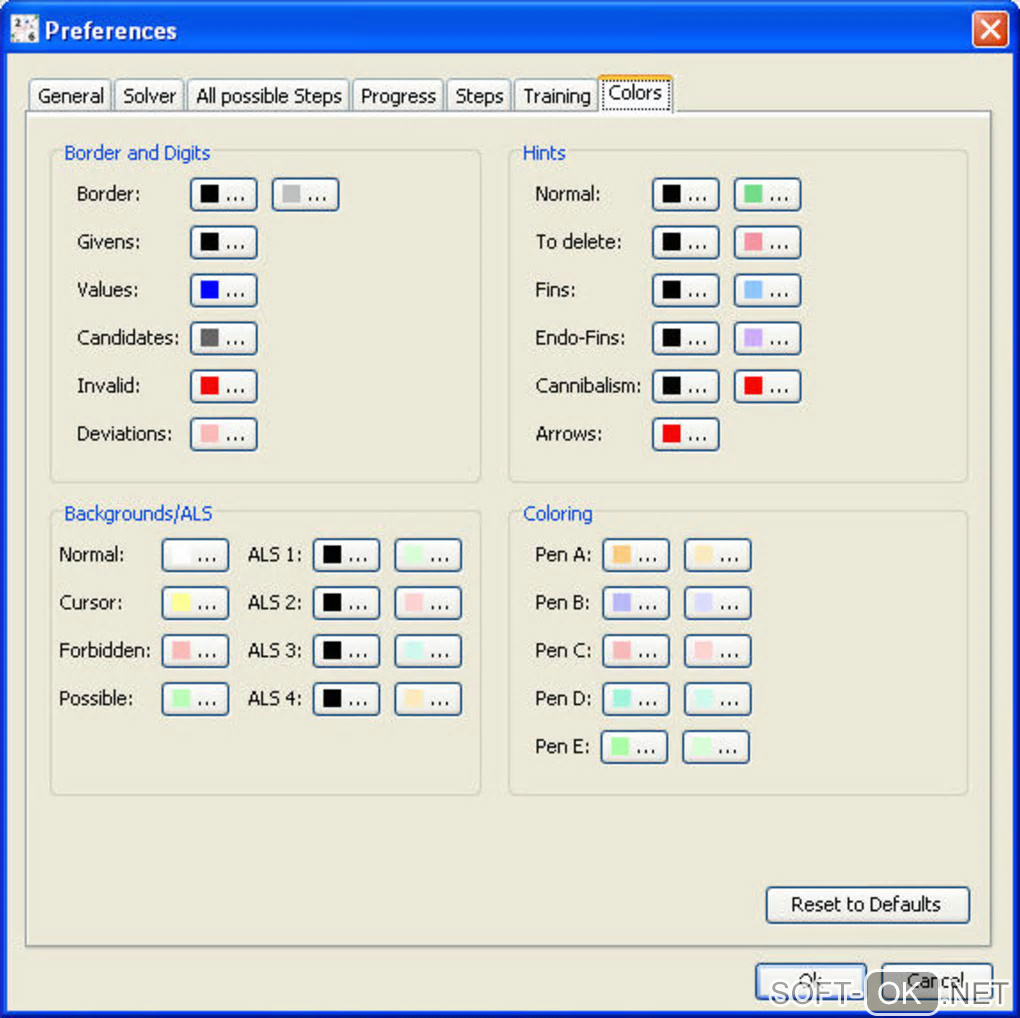Change Pen C pink color

(636, 651)
